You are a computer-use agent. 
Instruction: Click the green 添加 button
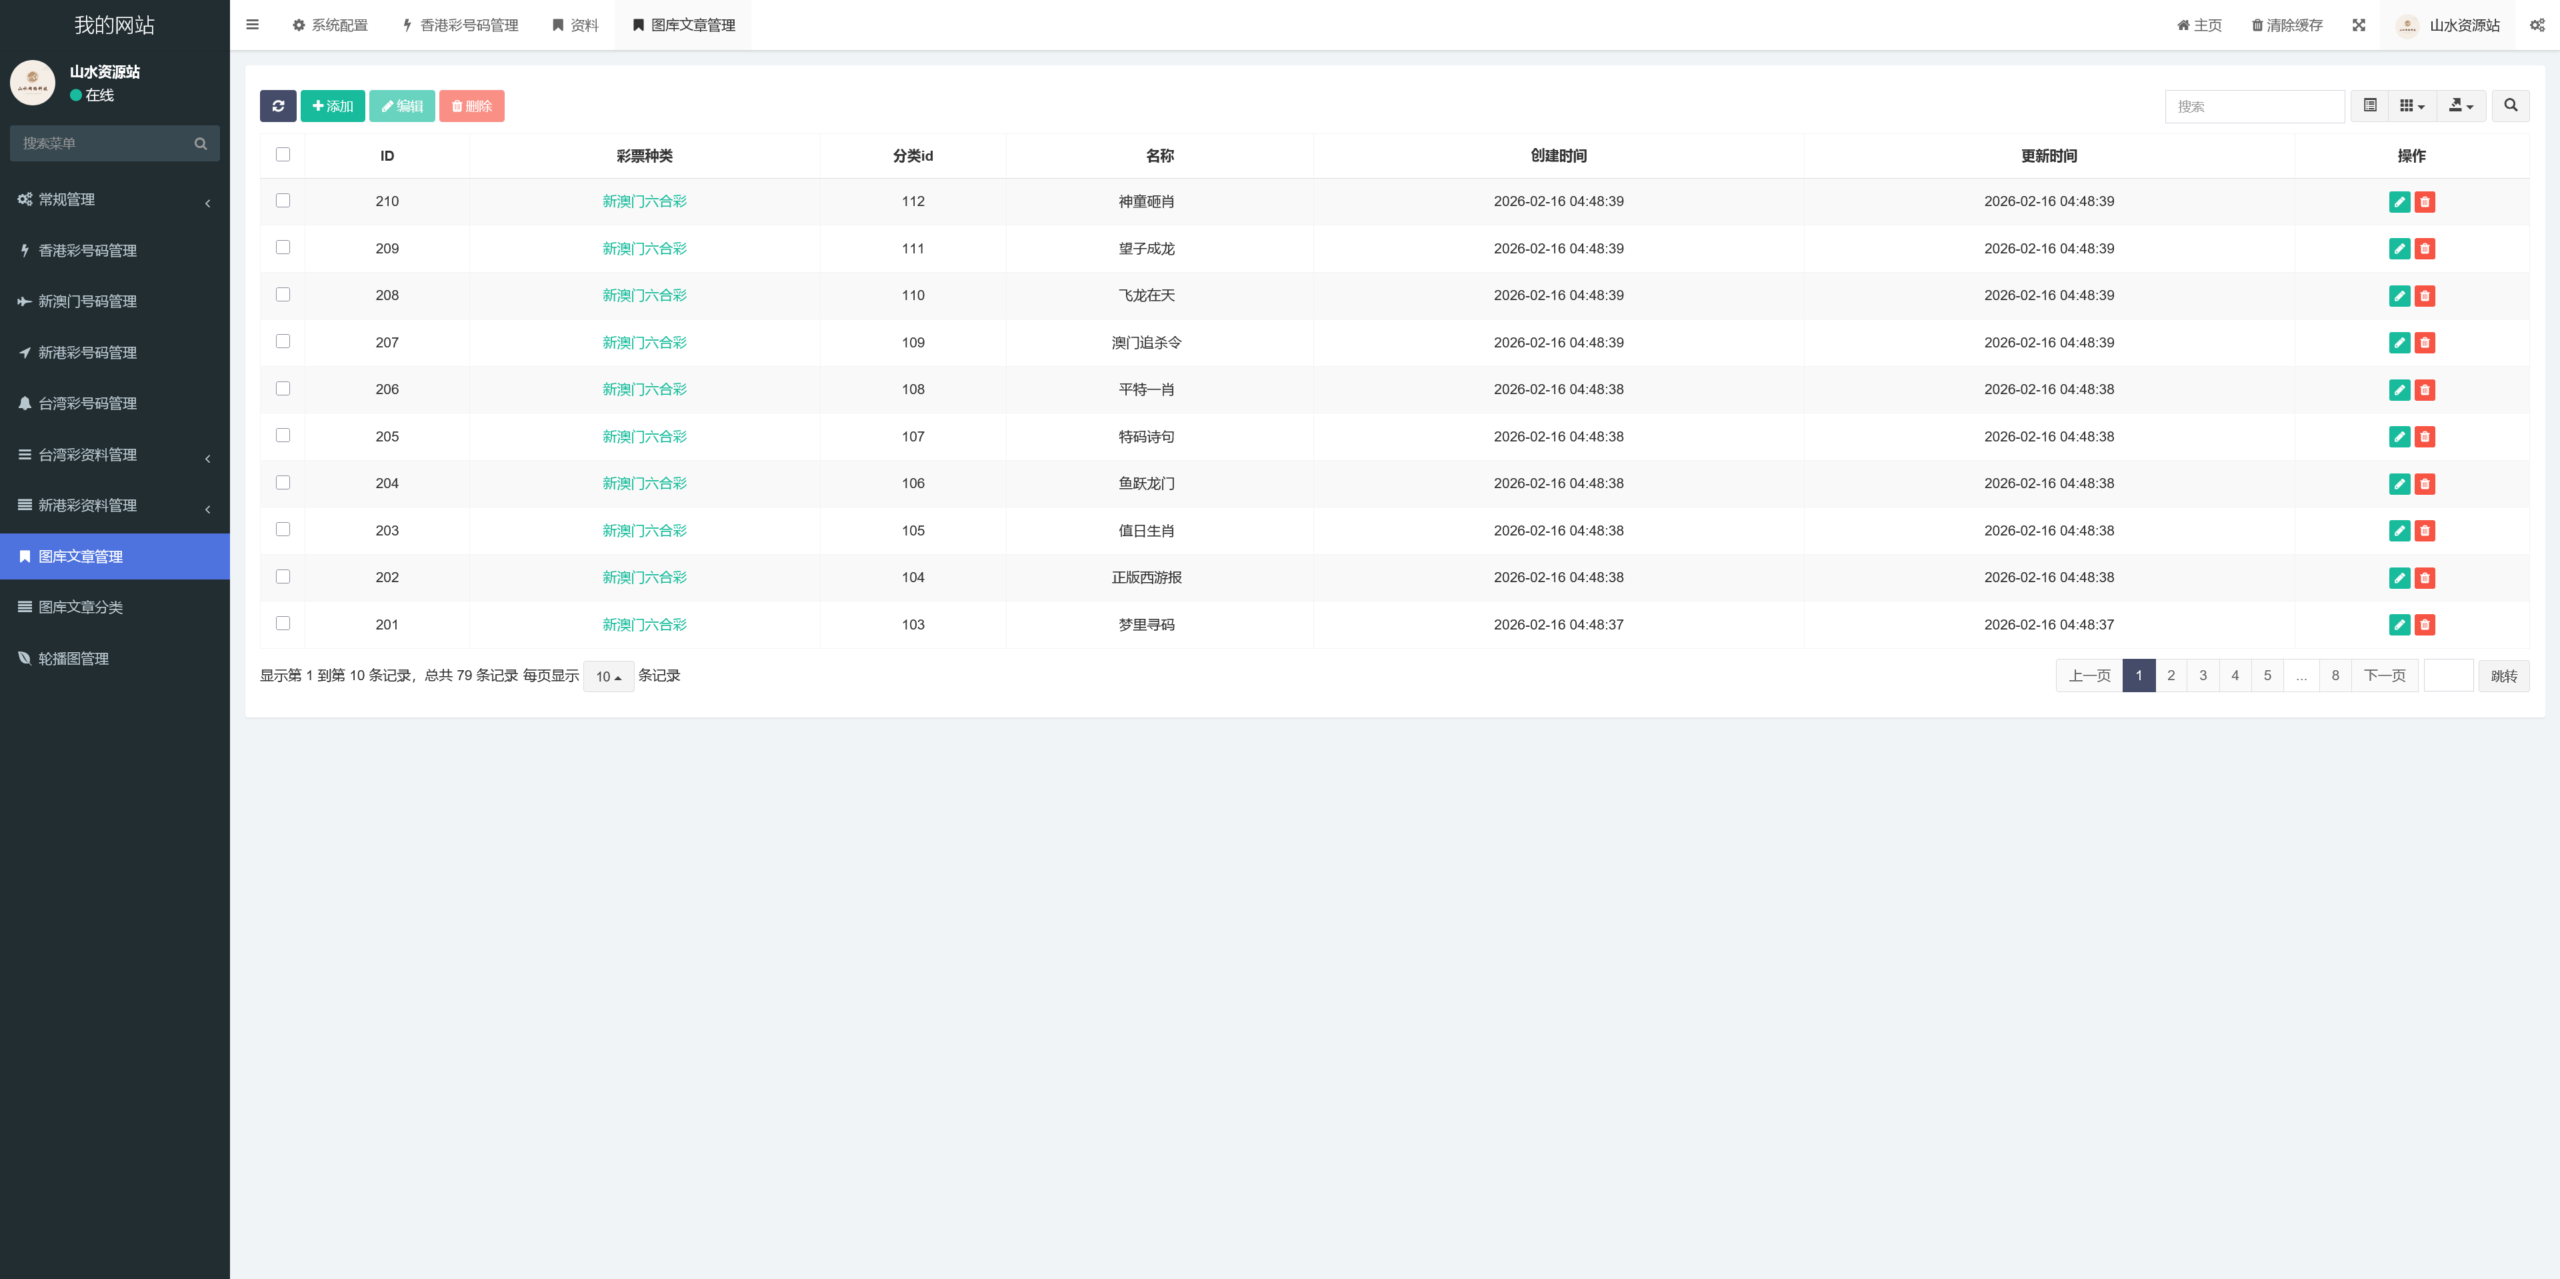[333, 106]
